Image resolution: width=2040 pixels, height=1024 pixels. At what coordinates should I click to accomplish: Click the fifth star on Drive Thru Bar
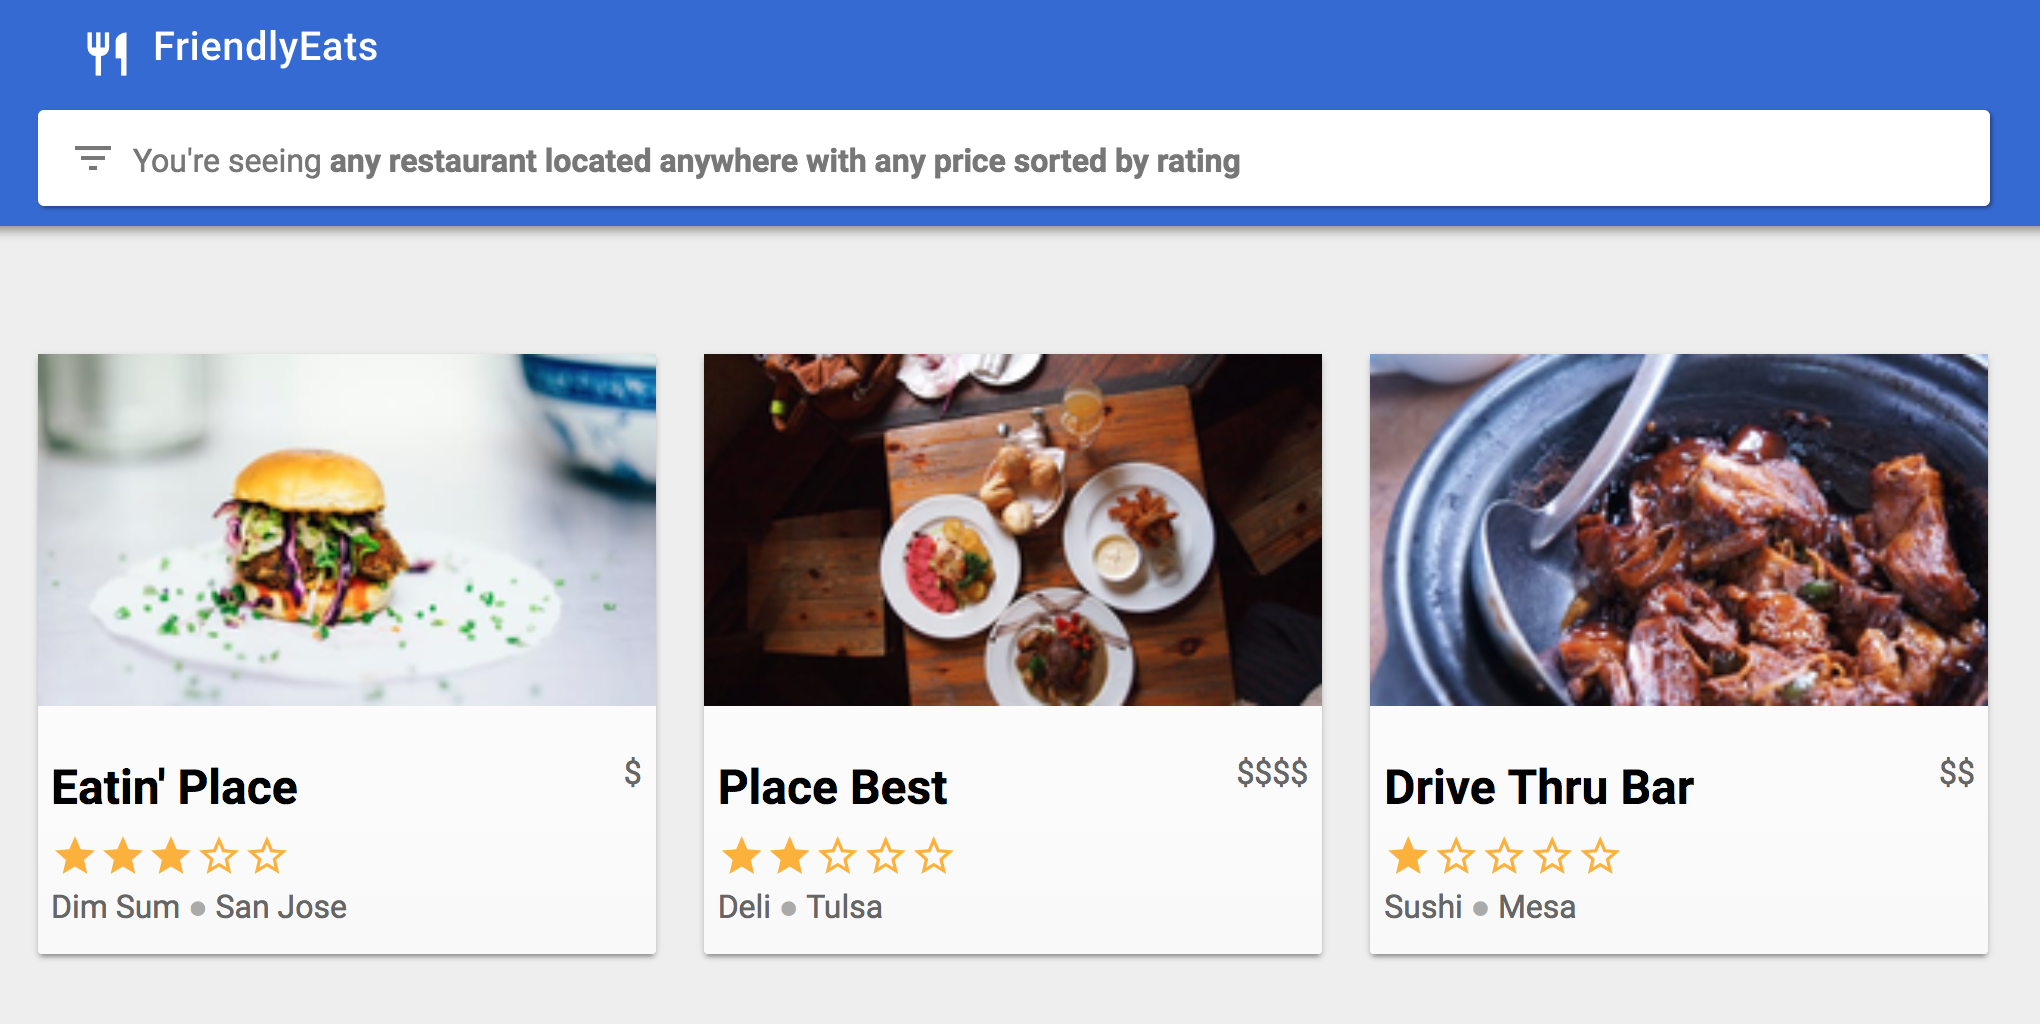pyautogui.click(x=1600, y=857)
